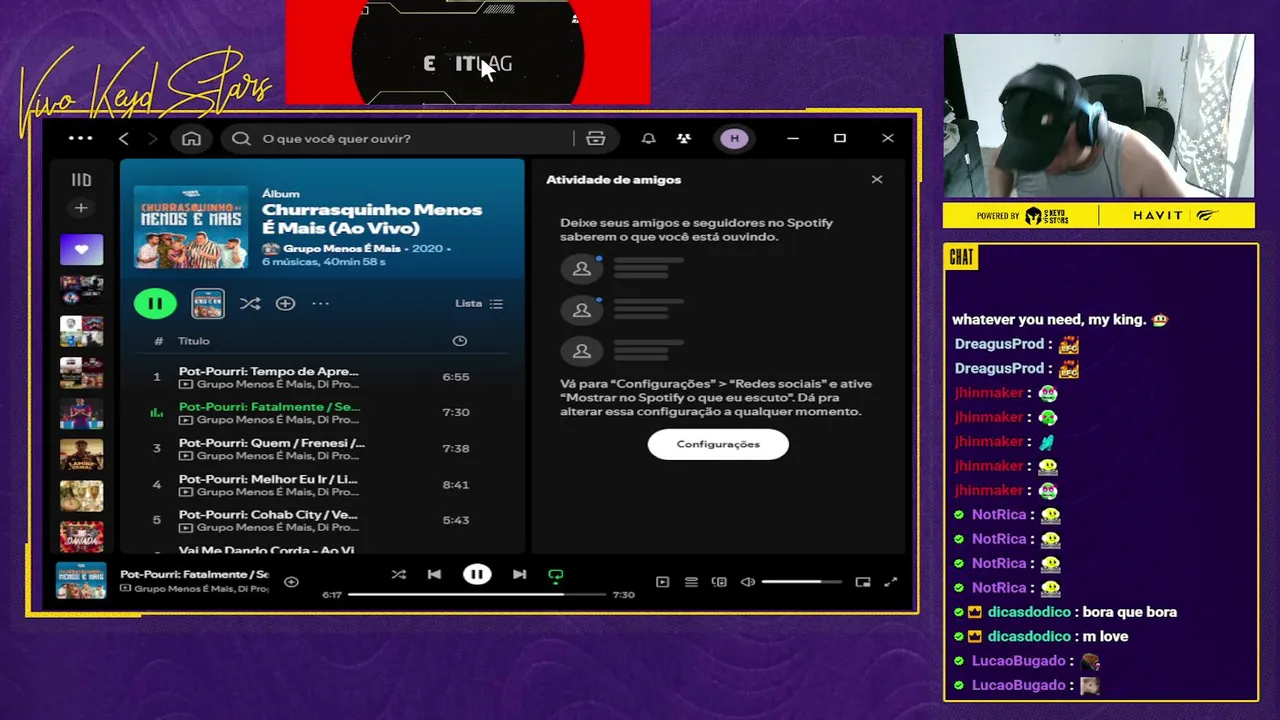This screenshot has height=720, width=1280.
Task: Skip to next track
Action: tap(519, 574)
